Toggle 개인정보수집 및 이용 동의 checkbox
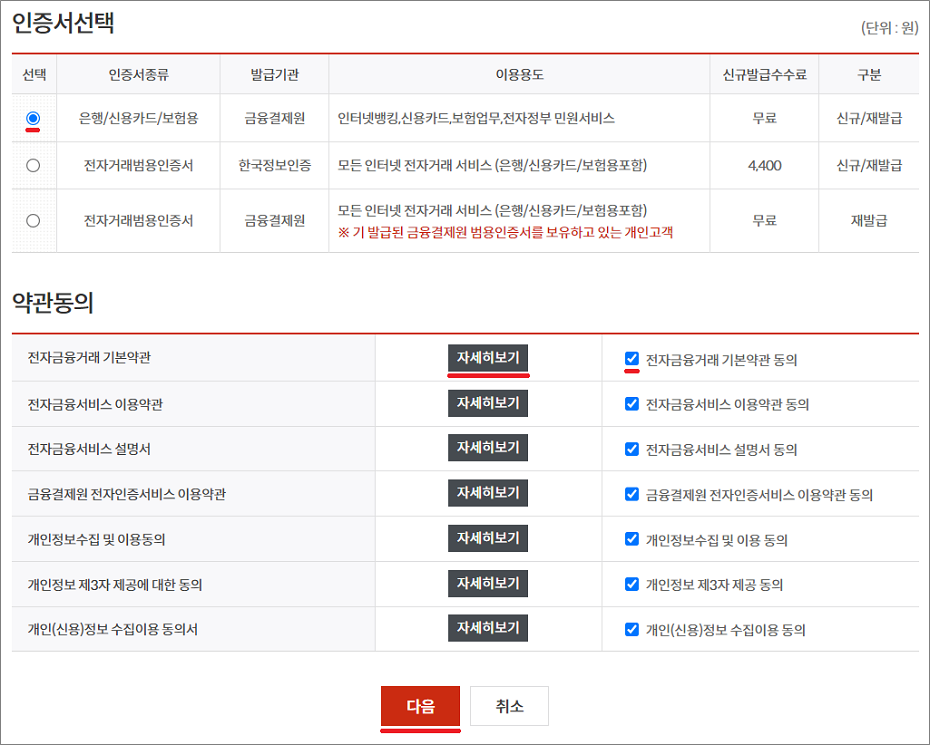The image size is (930, 745). tap(632, 539)
